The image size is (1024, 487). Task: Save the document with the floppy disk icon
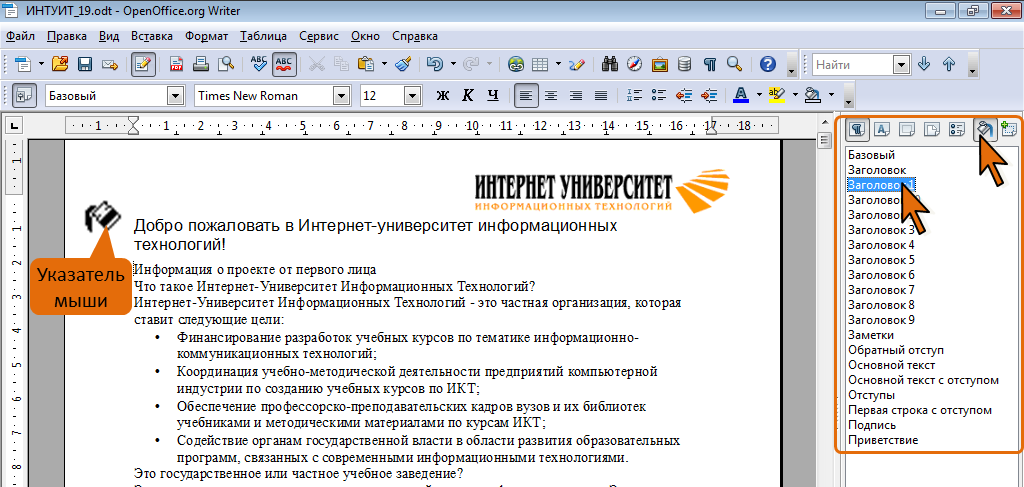(85, 64)
